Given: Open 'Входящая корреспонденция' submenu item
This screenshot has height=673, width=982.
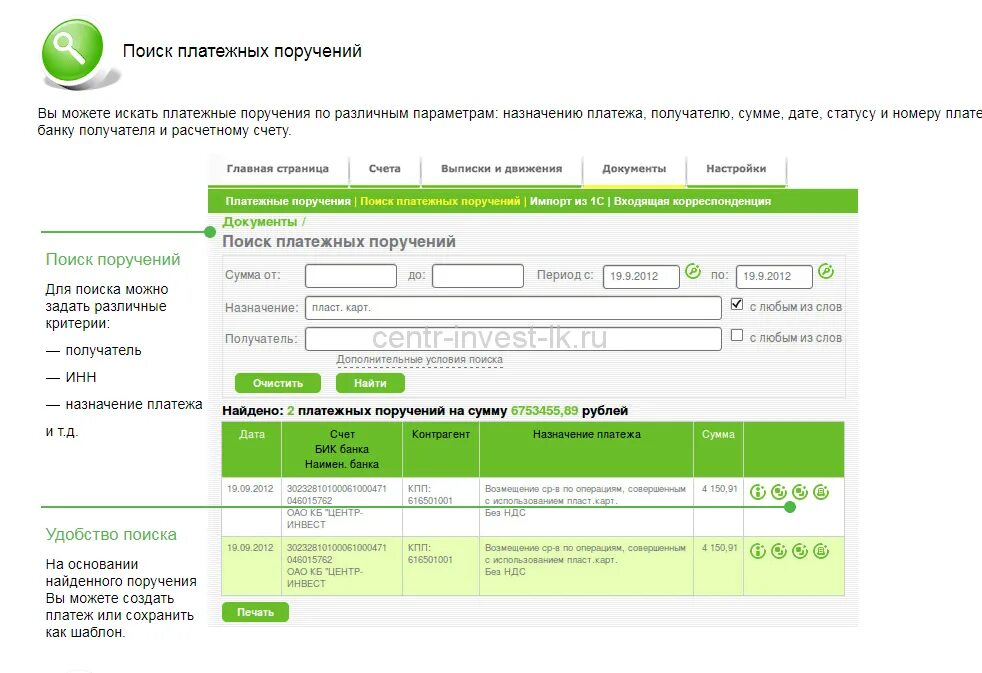Looking at the screenshot, I should point(692,202).
